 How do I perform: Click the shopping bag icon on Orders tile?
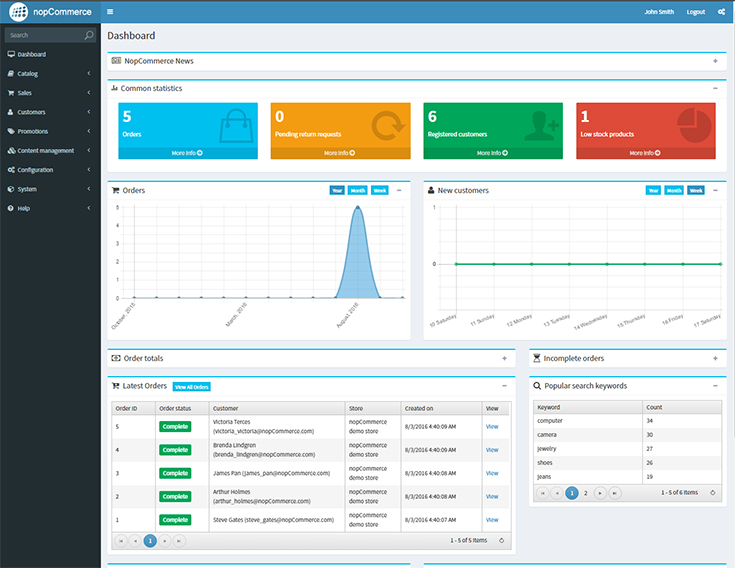click(236, 126)
